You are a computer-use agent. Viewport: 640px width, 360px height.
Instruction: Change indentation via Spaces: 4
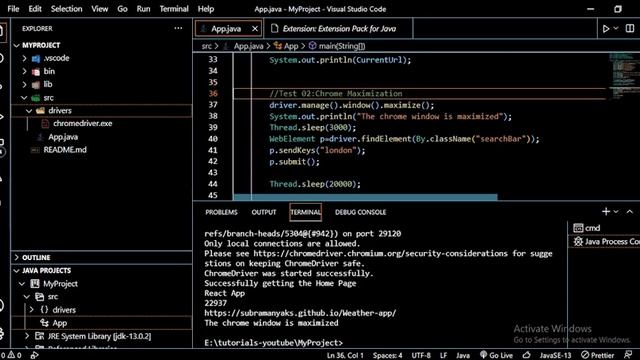[x=387, y=356]
